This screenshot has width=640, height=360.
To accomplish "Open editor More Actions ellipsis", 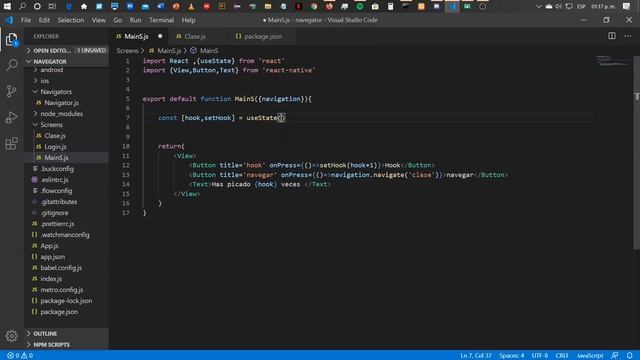I will [628, 36].
